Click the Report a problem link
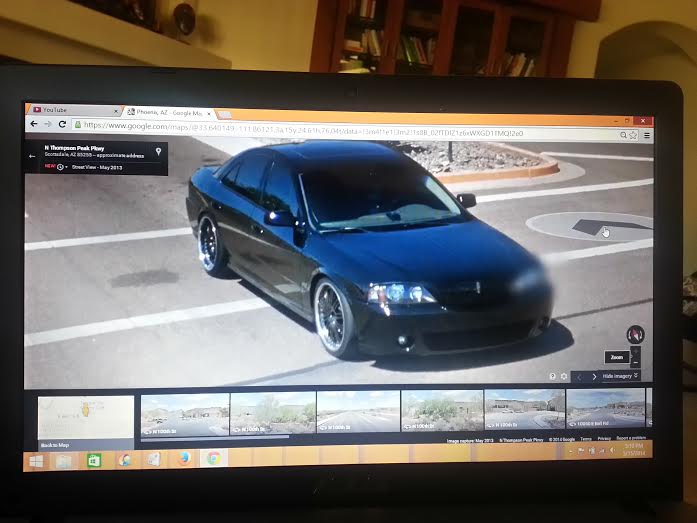 [631, 439]
